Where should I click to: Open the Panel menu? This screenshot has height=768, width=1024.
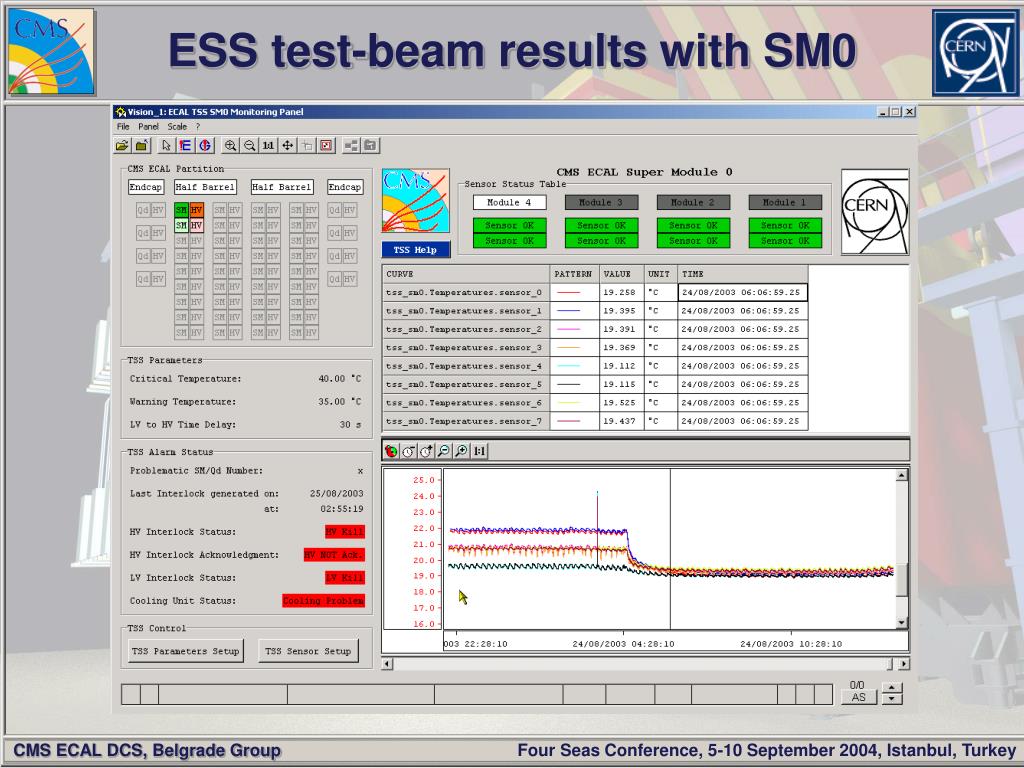pos(148,127)
